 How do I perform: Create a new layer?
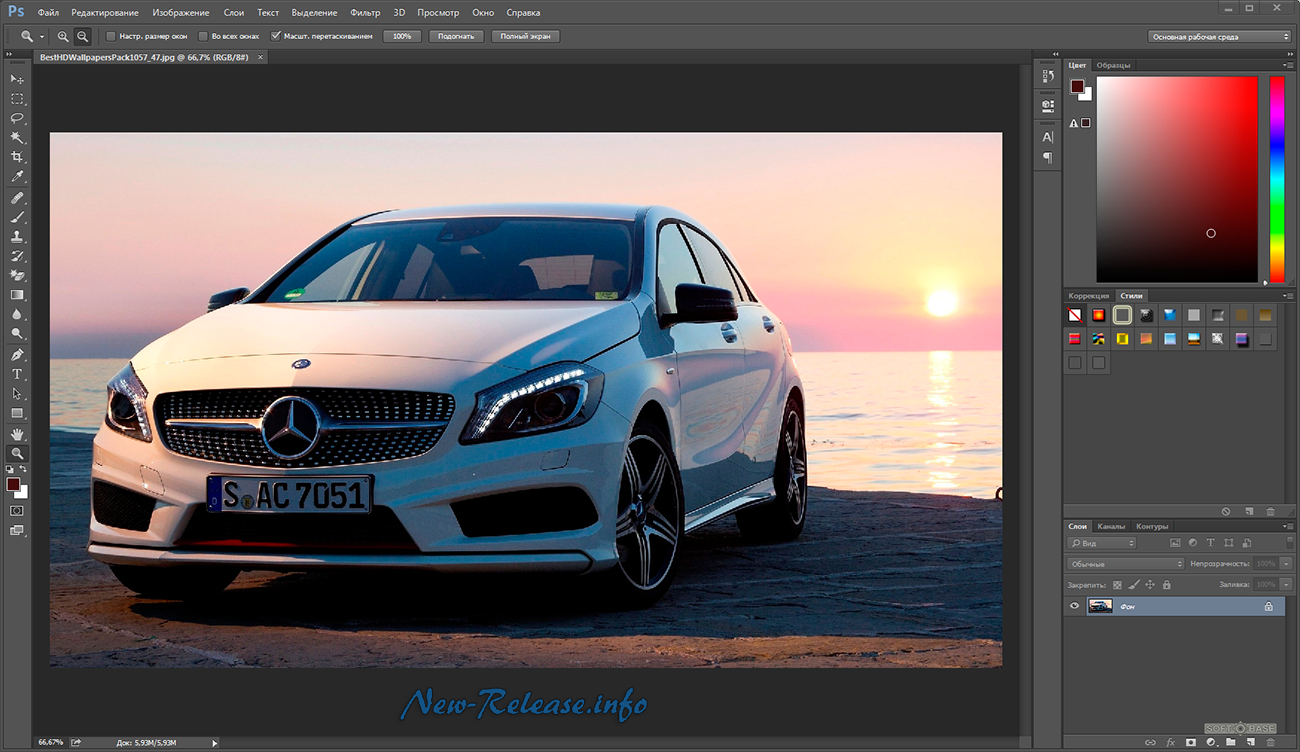[1251, 743]
